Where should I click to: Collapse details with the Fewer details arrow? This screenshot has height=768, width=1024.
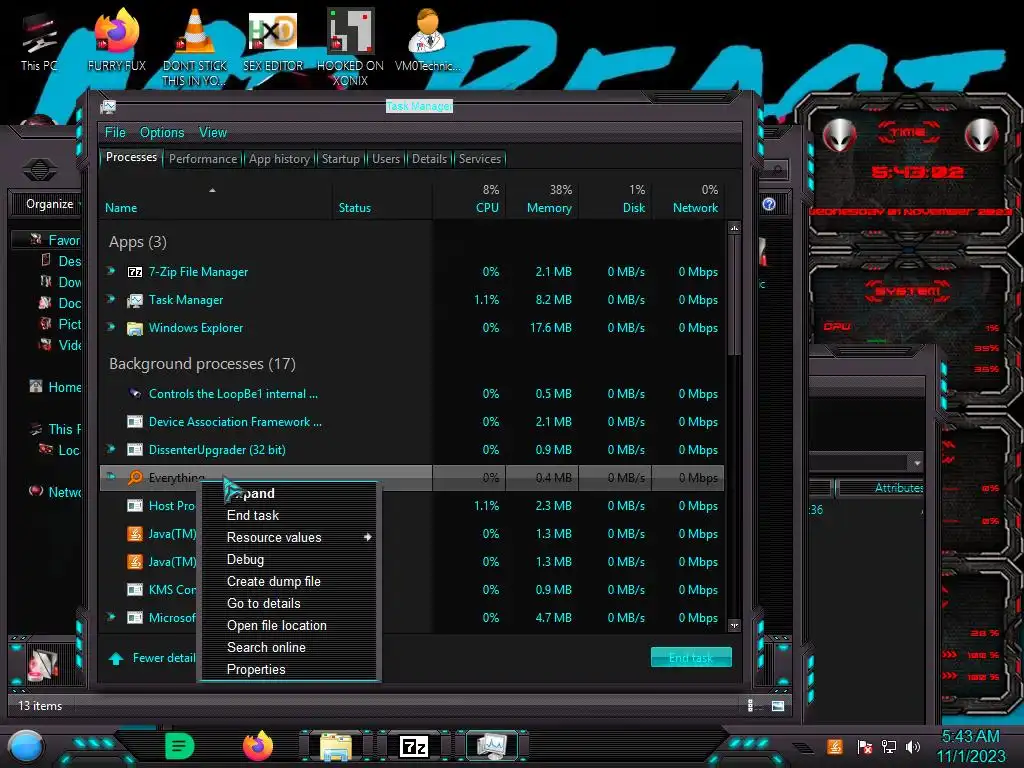click(116, 658)
